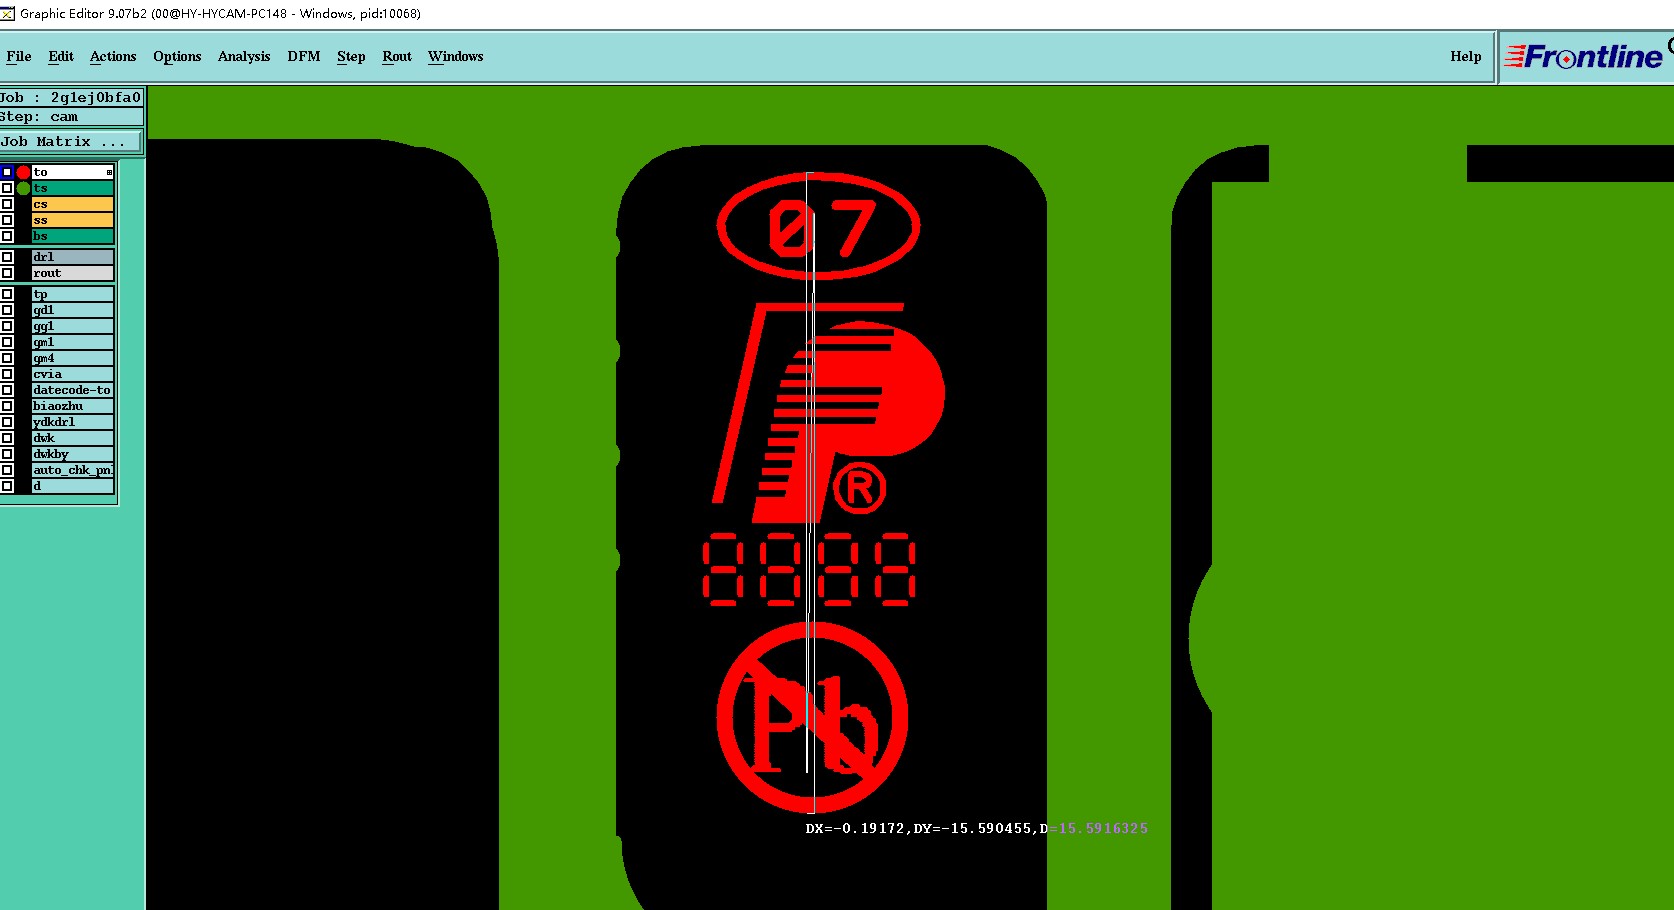Click the crossed-out Pb symbol on canvas
Image resolution: width=1674 pixels, height=910 pixels.
(x=812, y=717)
